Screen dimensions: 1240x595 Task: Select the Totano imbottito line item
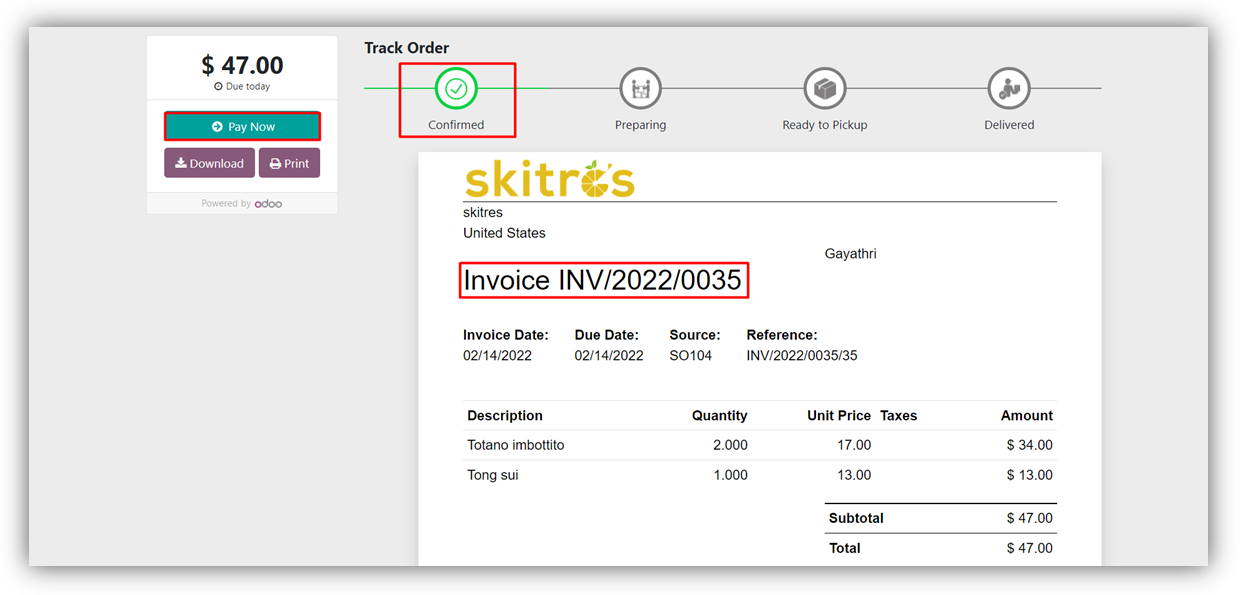(x=515, y=445)
